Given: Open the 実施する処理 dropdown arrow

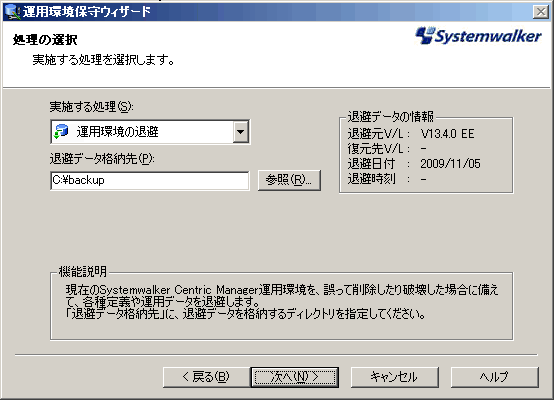Looking at the screenshot, I should [x=241, y=132].
